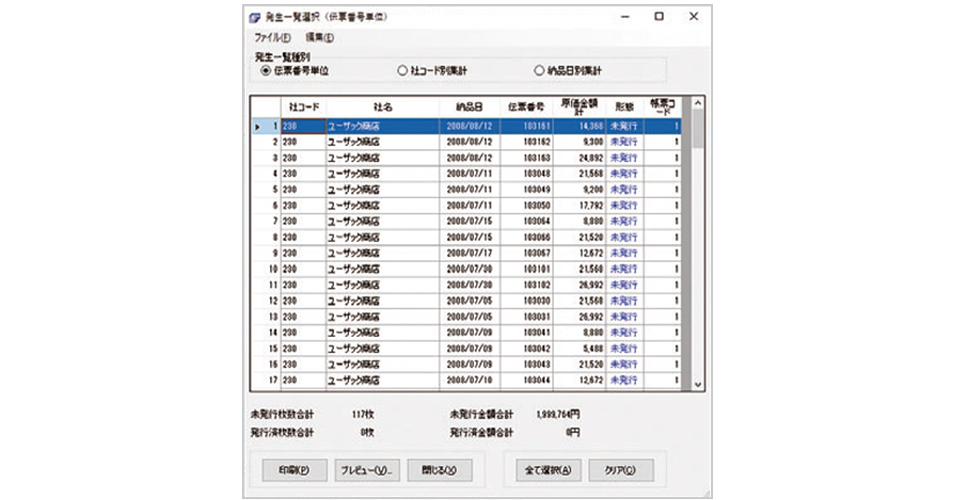
Task: Open the ファイル(F) menu
Action: [x=272, y=38]
